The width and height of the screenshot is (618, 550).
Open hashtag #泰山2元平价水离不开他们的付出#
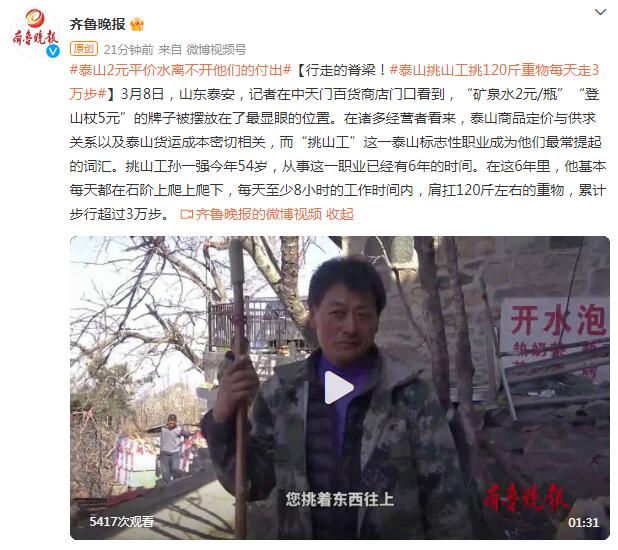point(181,70)
